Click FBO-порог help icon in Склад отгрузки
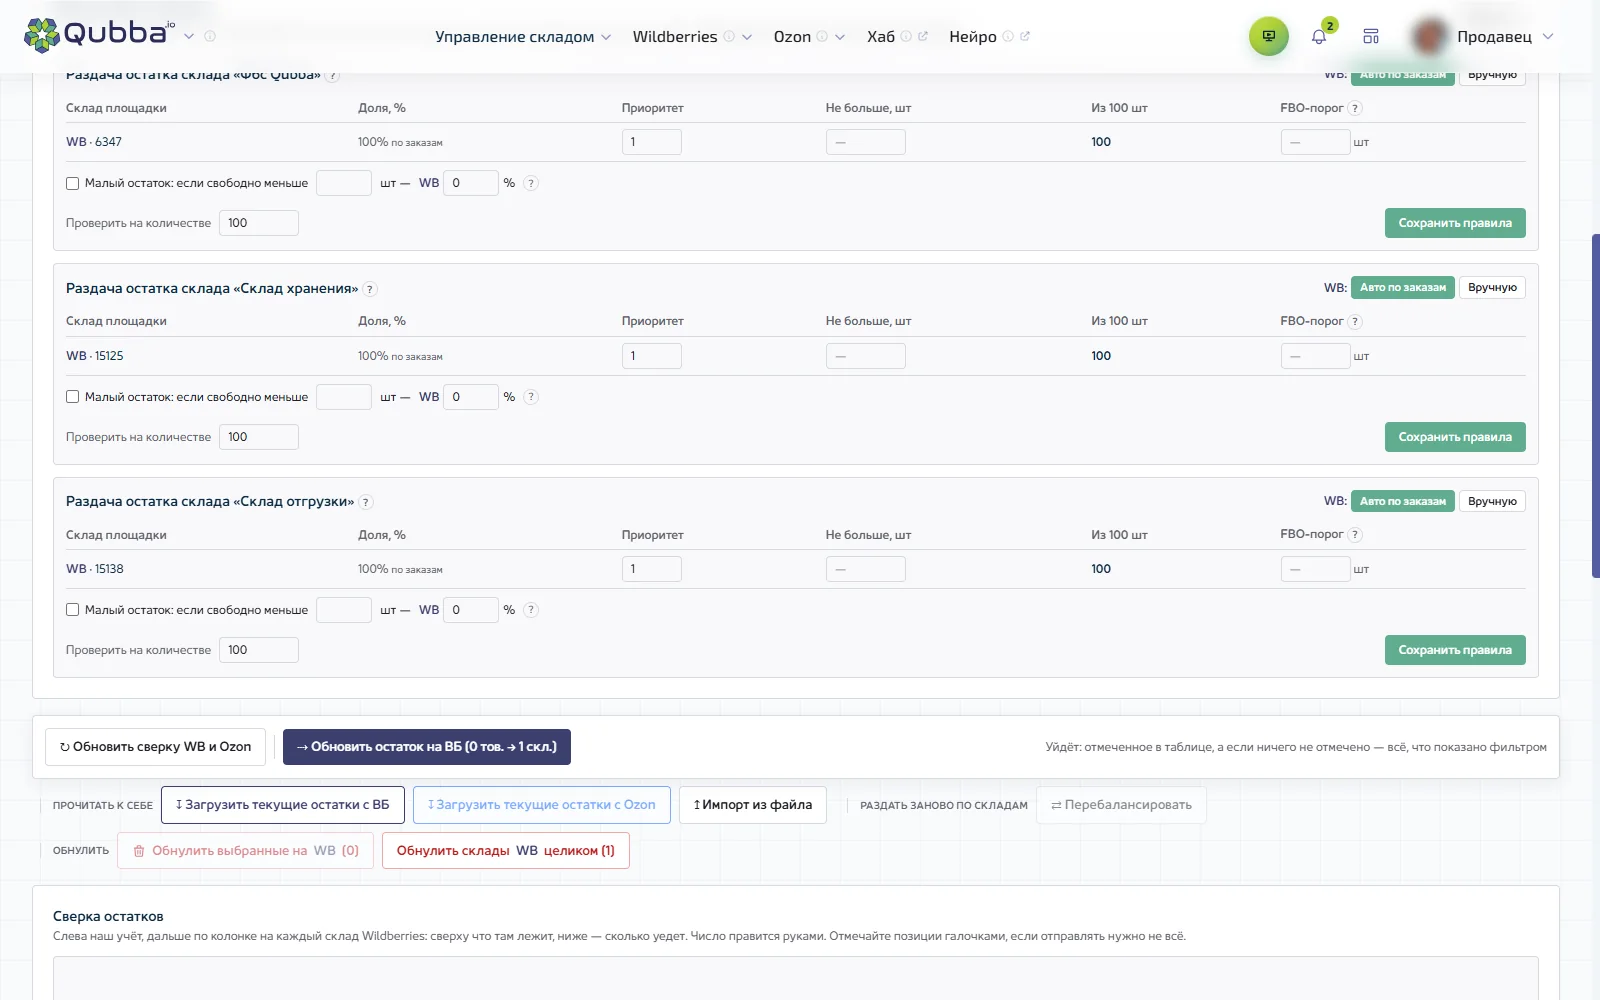Screen dimensions: 1600x1000 pos(1355,535)
